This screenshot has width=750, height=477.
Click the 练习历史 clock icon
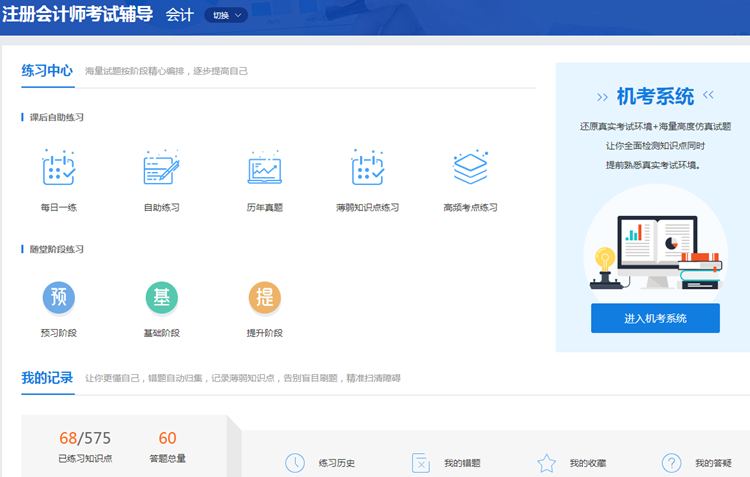[295, 463]
